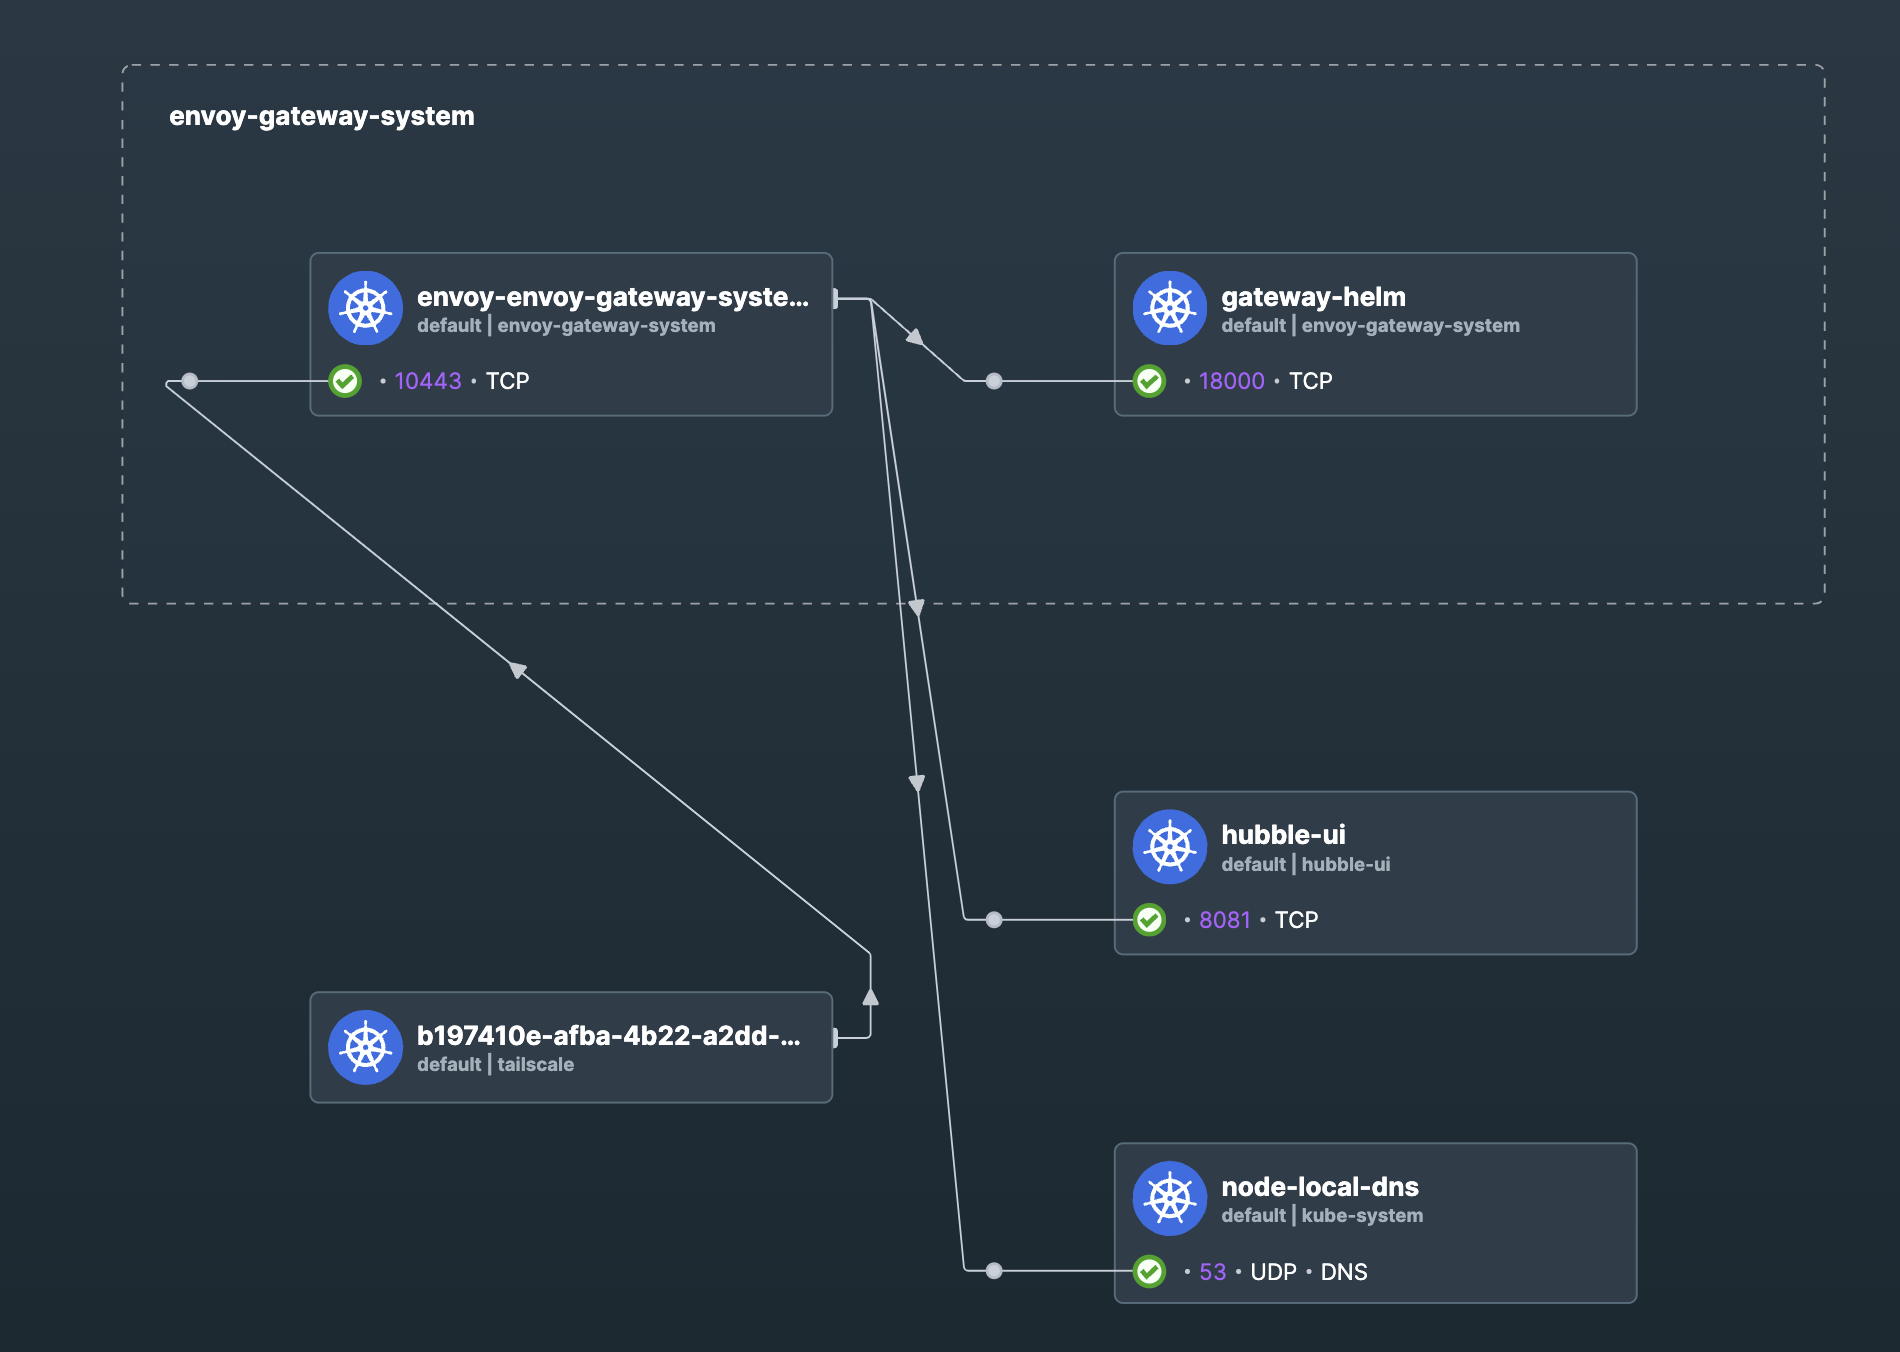Image resolution: width=1900 pixels, height=1352 pixels.
Task: Click green check next to port 53
Action: coord(1150,1271)
